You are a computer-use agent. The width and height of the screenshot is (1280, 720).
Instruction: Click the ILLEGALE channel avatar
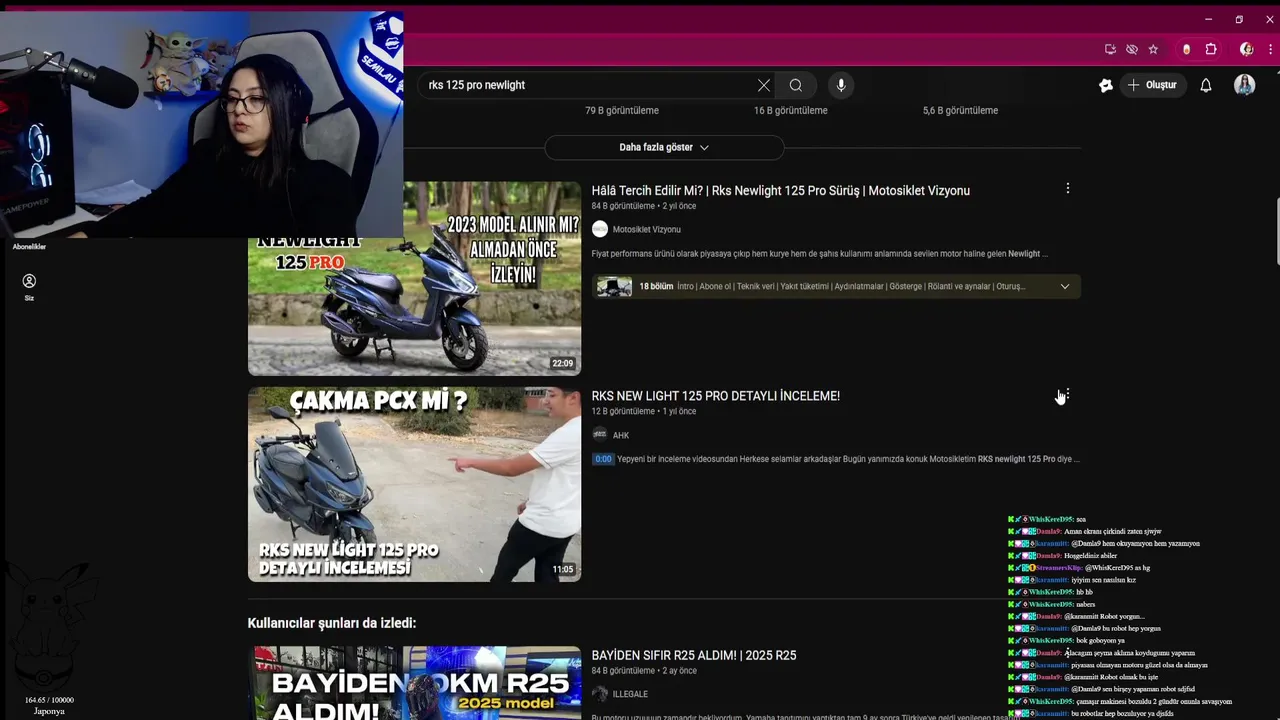click(x=600, y=694)
